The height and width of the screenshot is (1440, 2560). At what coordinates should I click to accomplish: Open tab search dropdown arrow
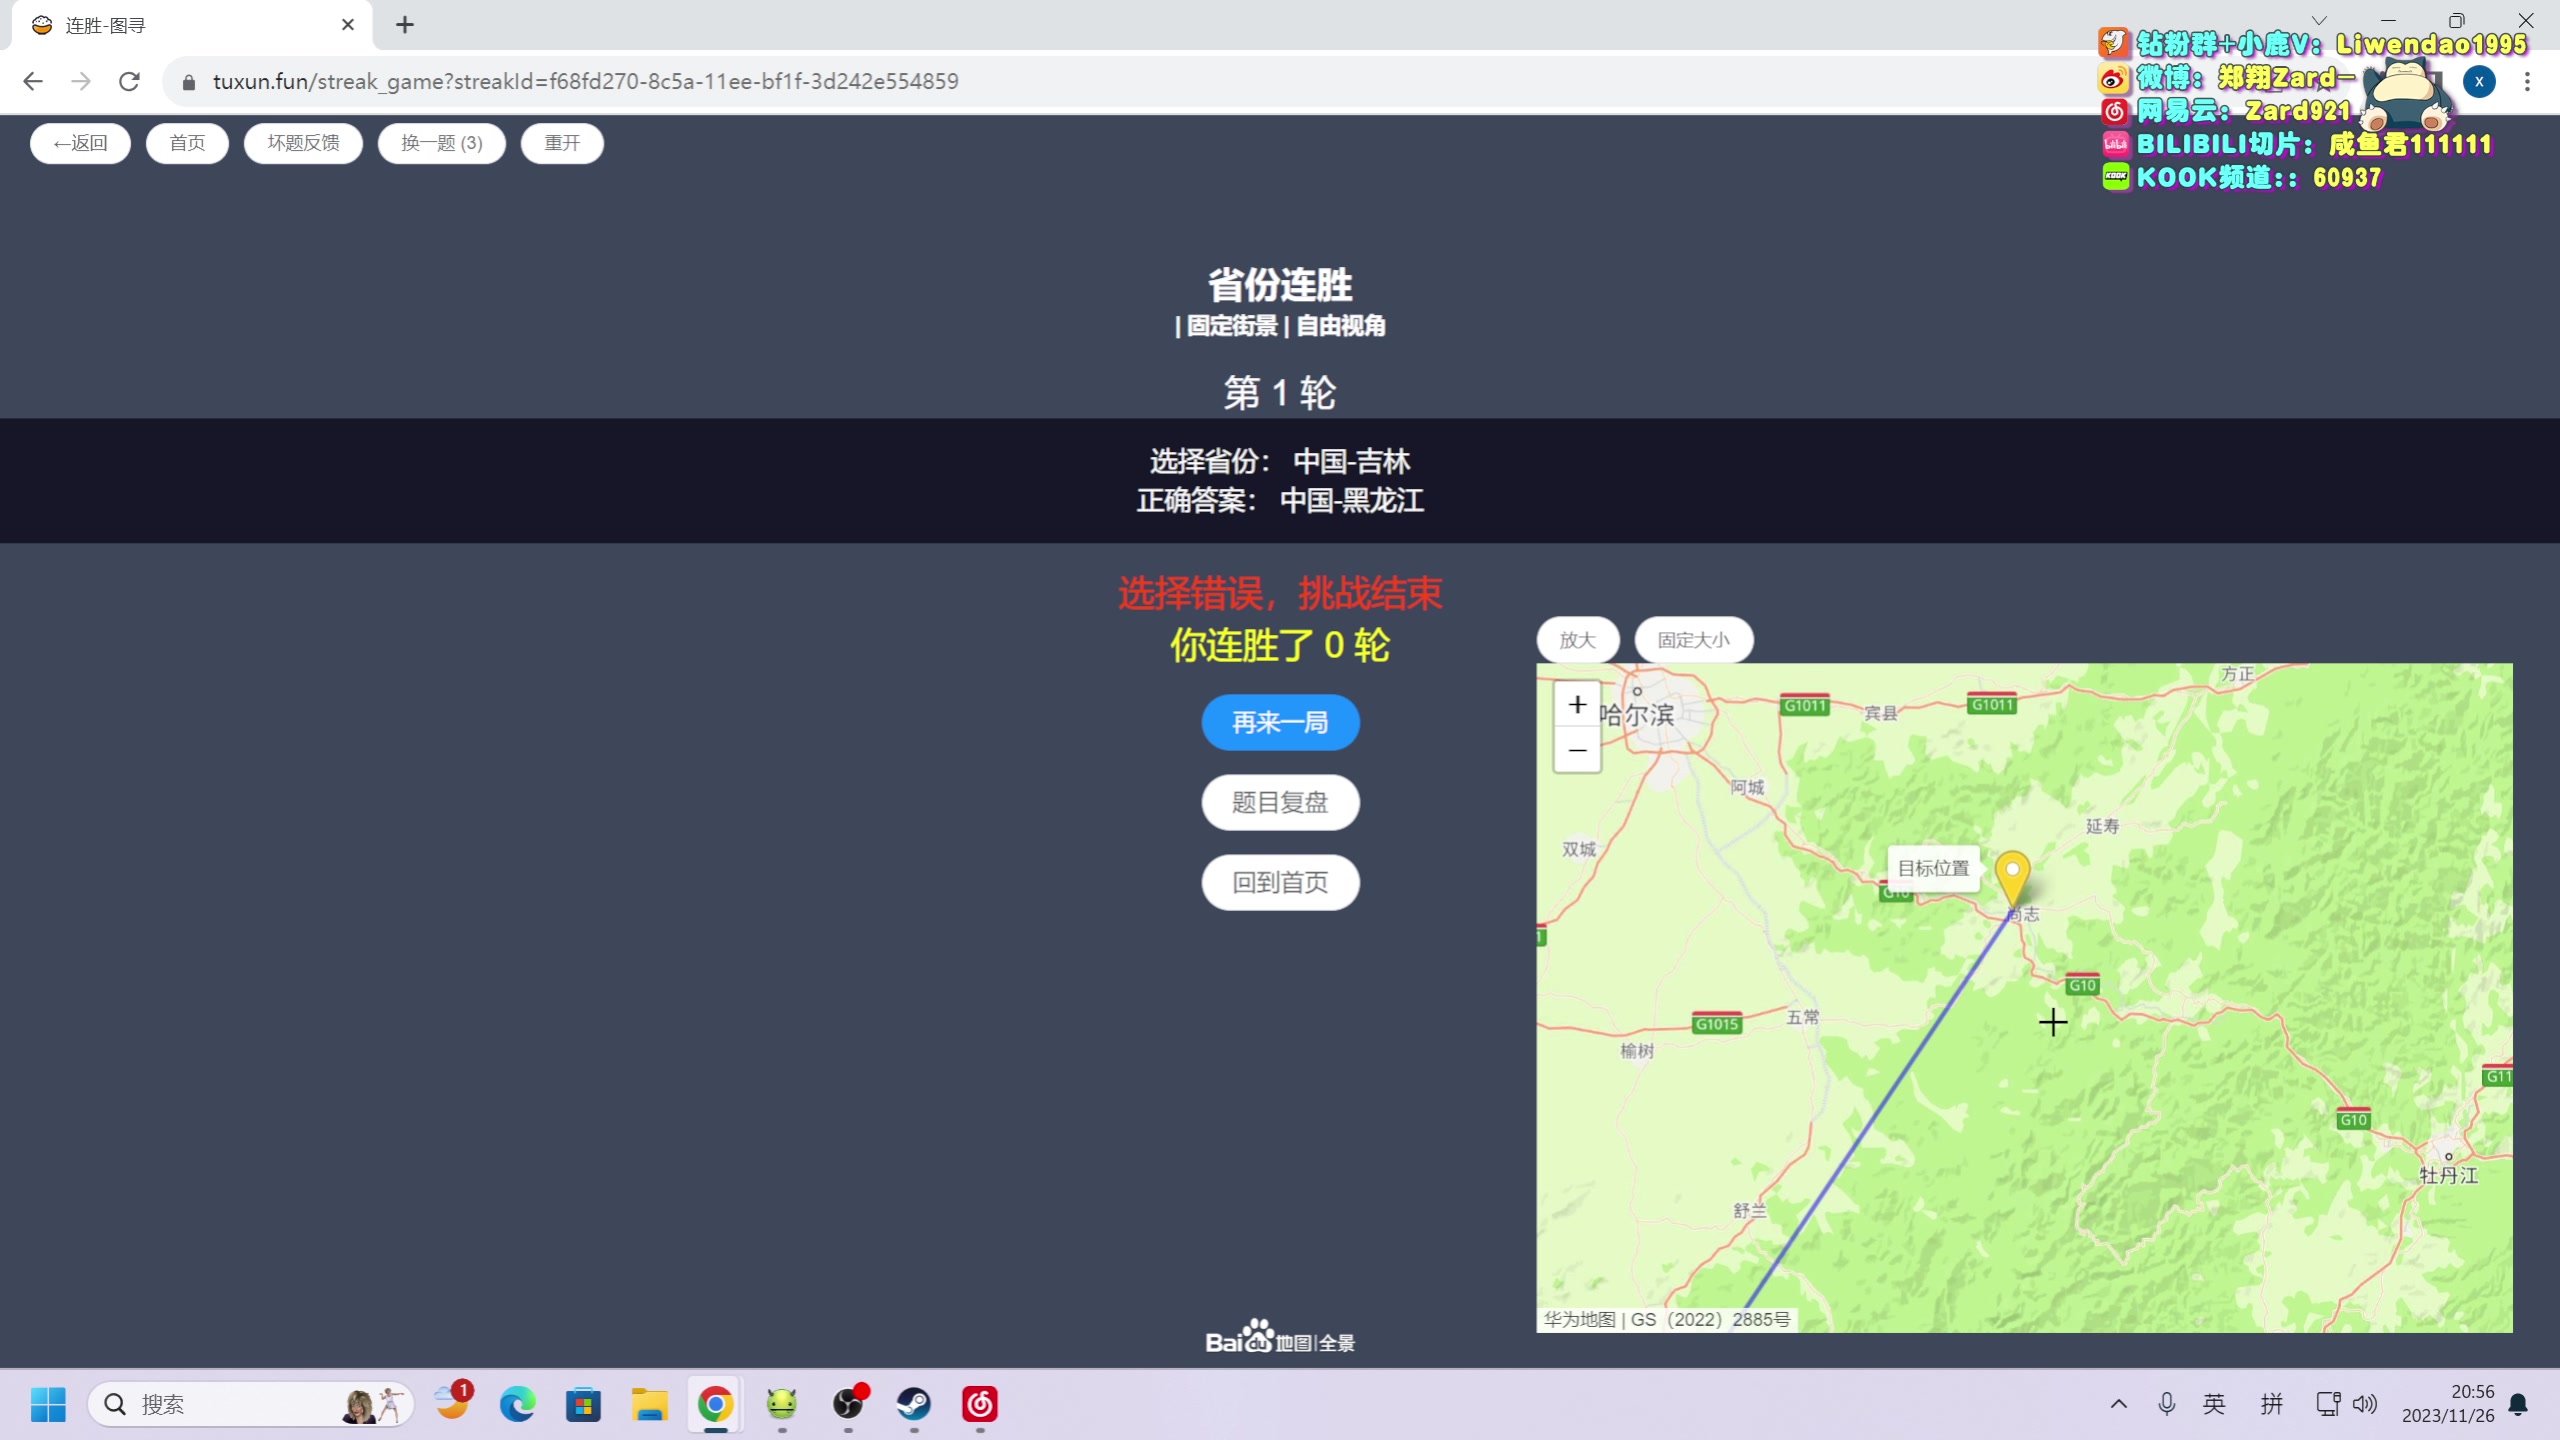click(x=2319, y=21)
